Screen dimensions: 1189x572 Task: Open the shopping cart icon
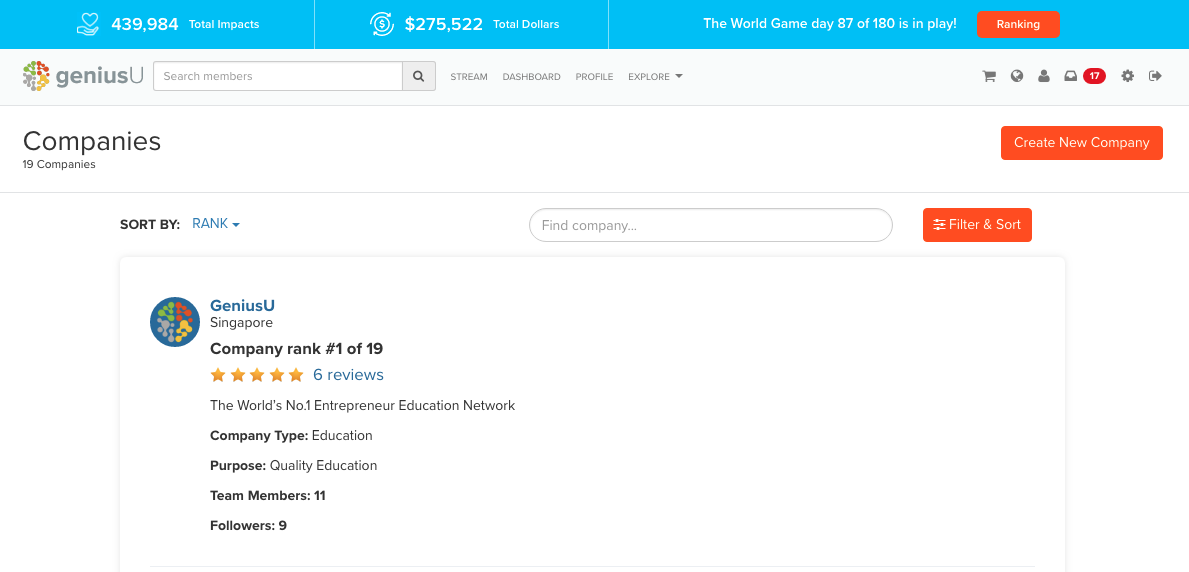989,76
